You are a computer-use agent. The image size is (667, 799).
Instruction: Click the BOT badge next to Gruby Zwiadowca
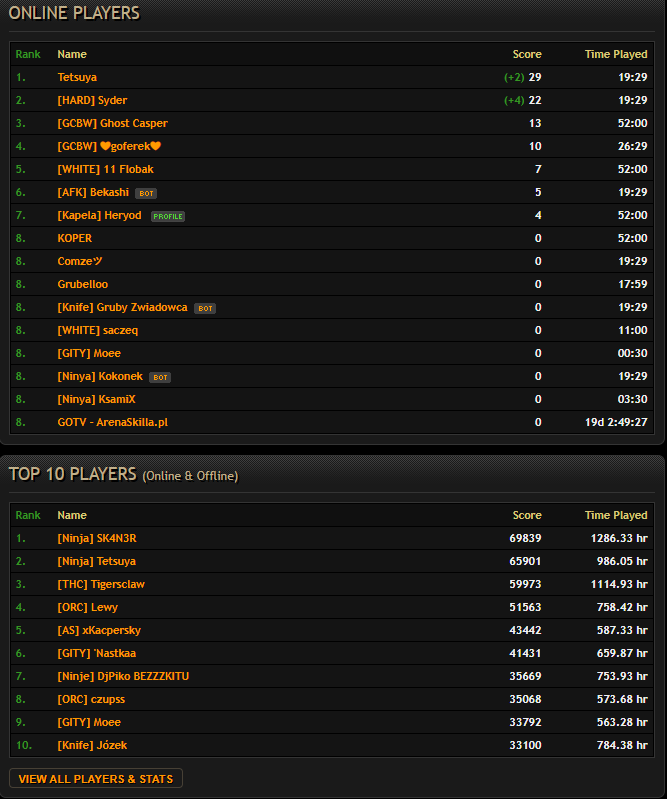click(x=205, y=308)
